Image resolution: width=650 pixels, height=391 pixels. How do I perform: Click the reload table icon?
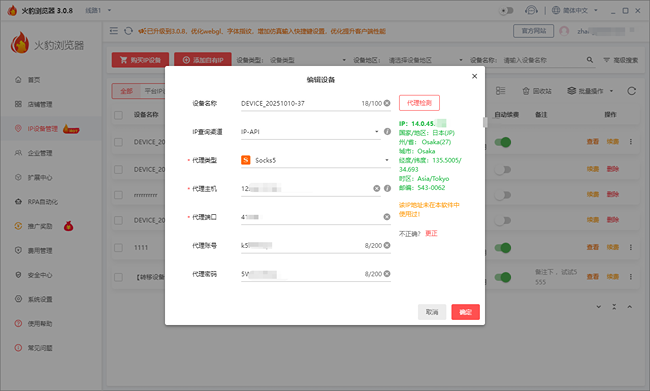(x=631, y=91)
